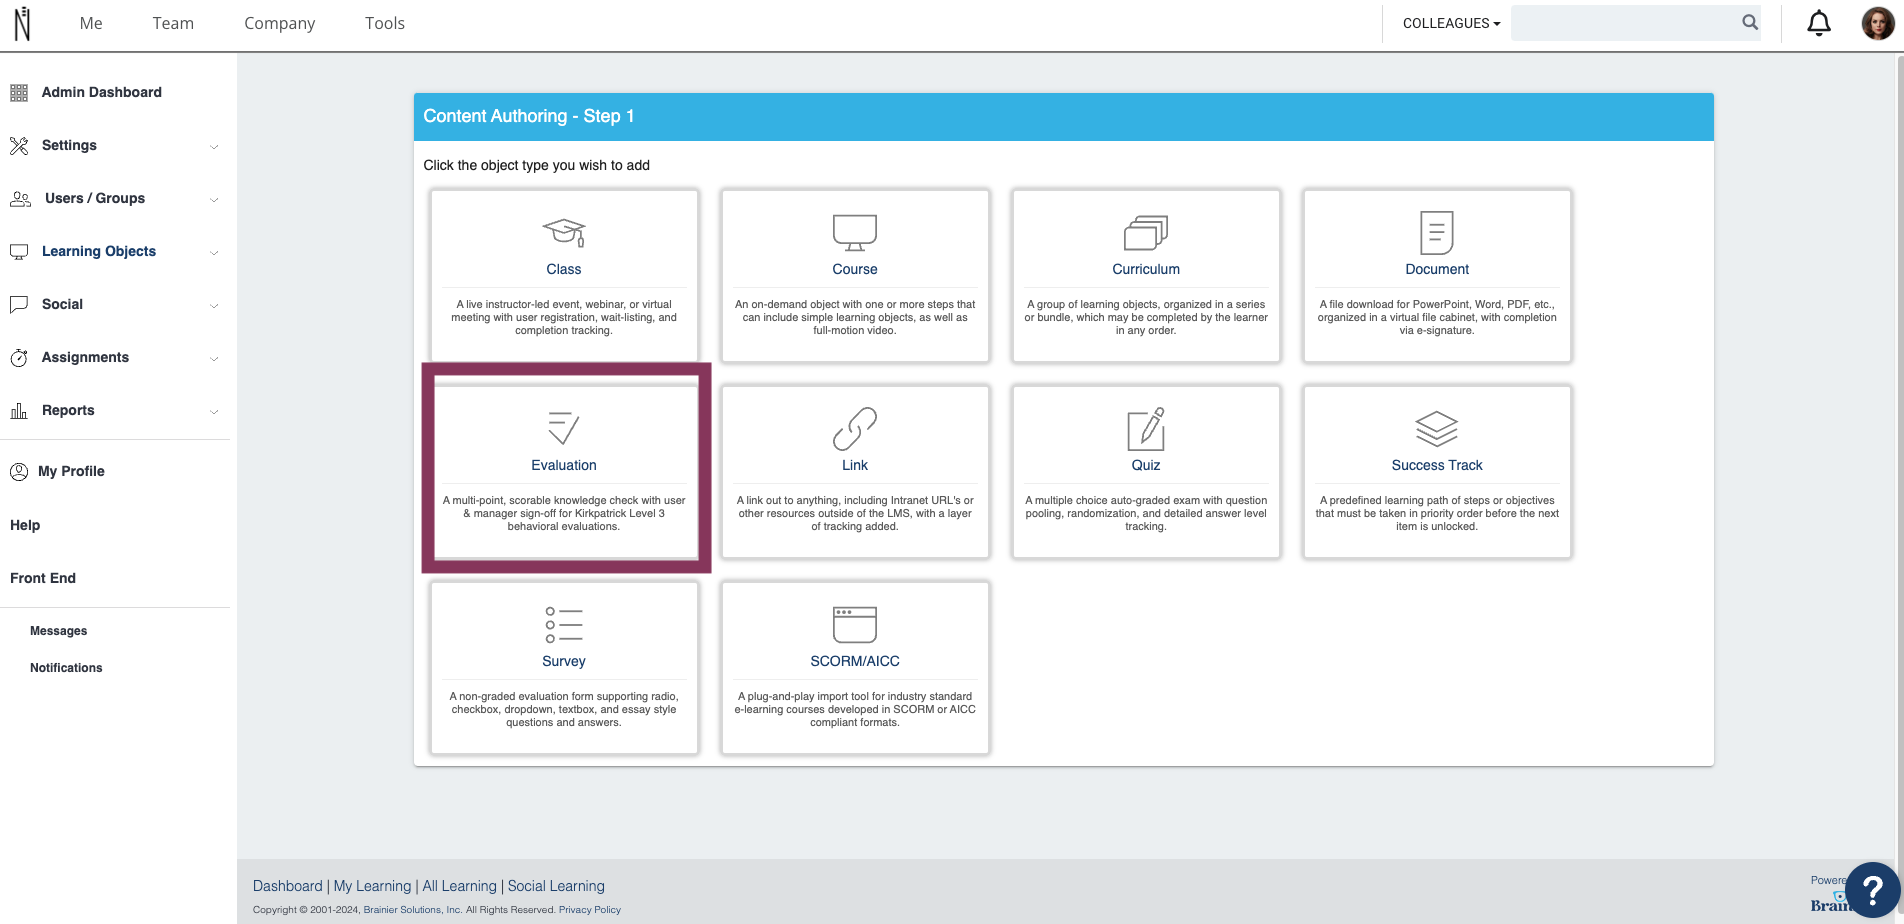Screen dimensions: 1904x924
Task: Open My Profile in the sidebar
Action: point(71,471)
